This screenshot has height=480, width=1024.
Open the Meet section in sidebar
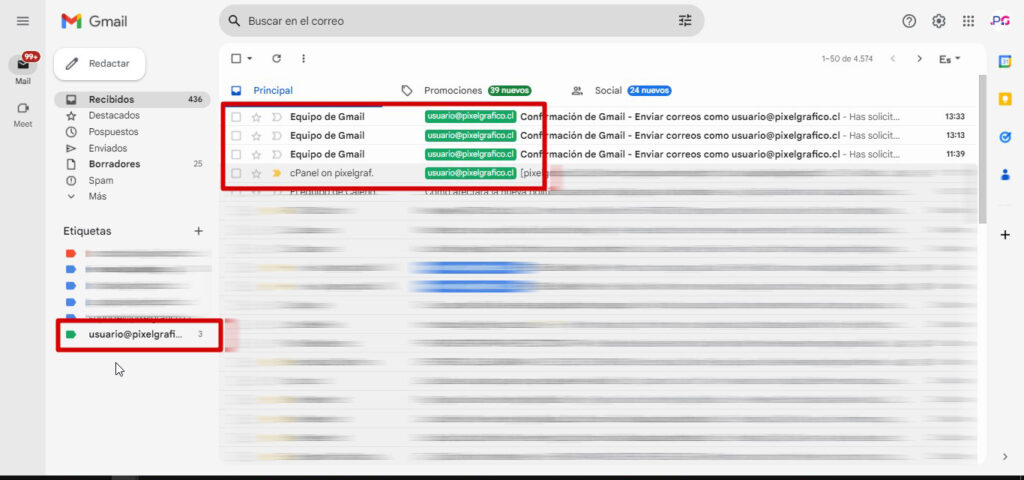pos(22,114)
